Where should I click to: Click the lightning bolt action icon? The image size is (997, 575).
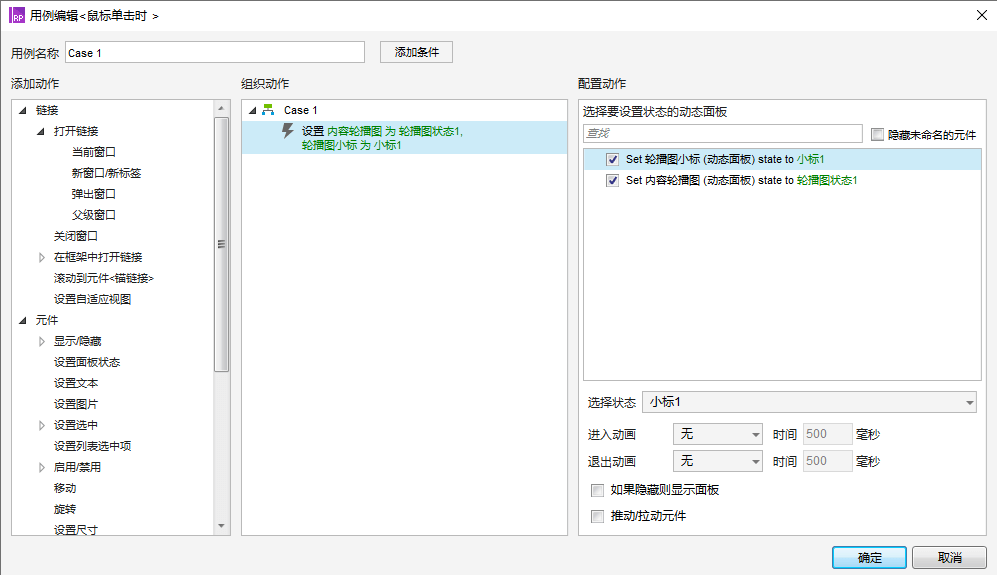(x=287, y=131)
